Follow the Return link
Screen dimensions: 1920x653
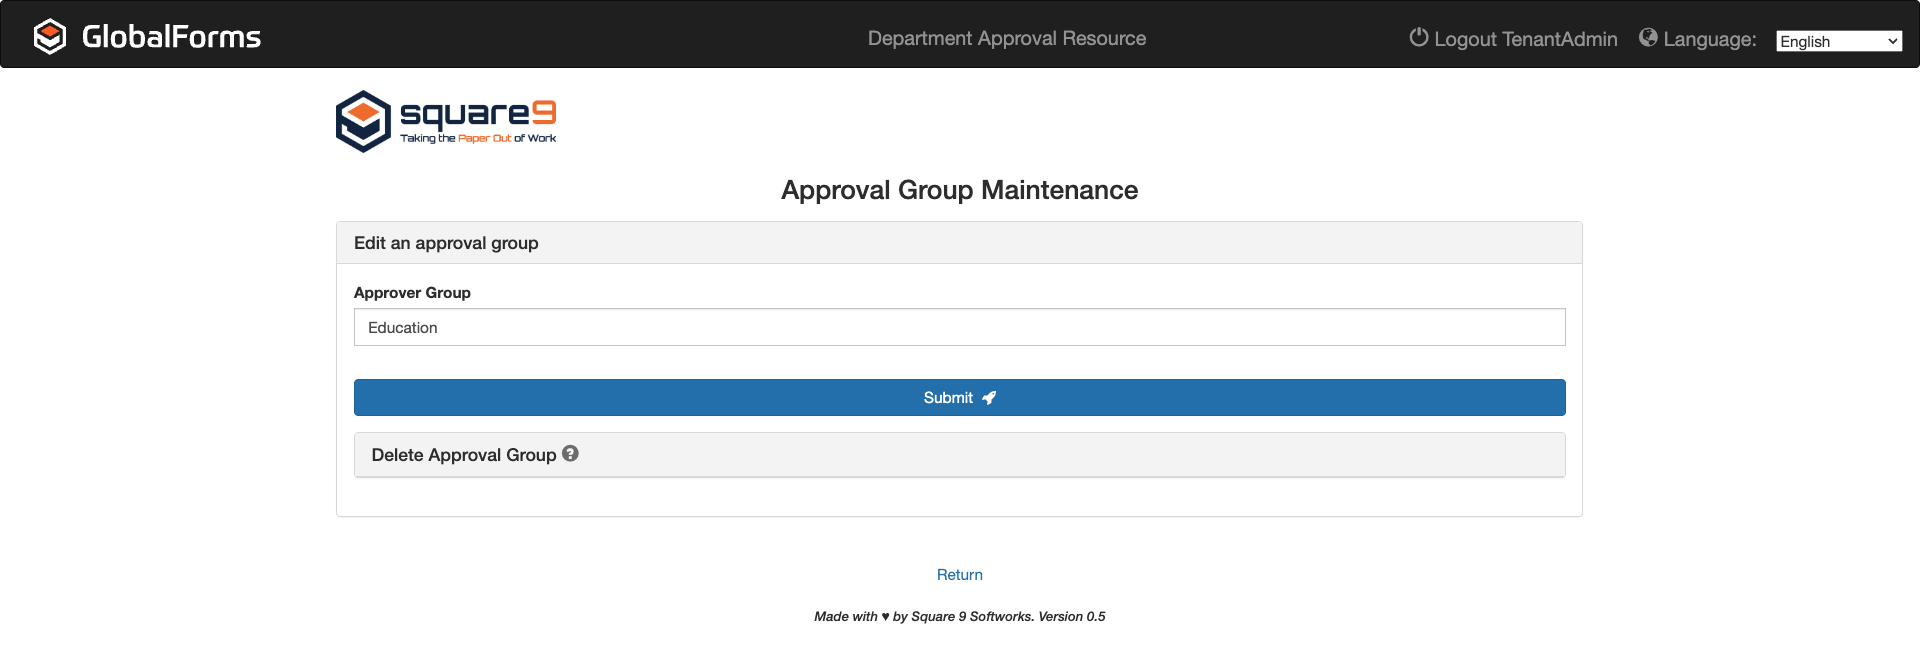coord(959,575)
